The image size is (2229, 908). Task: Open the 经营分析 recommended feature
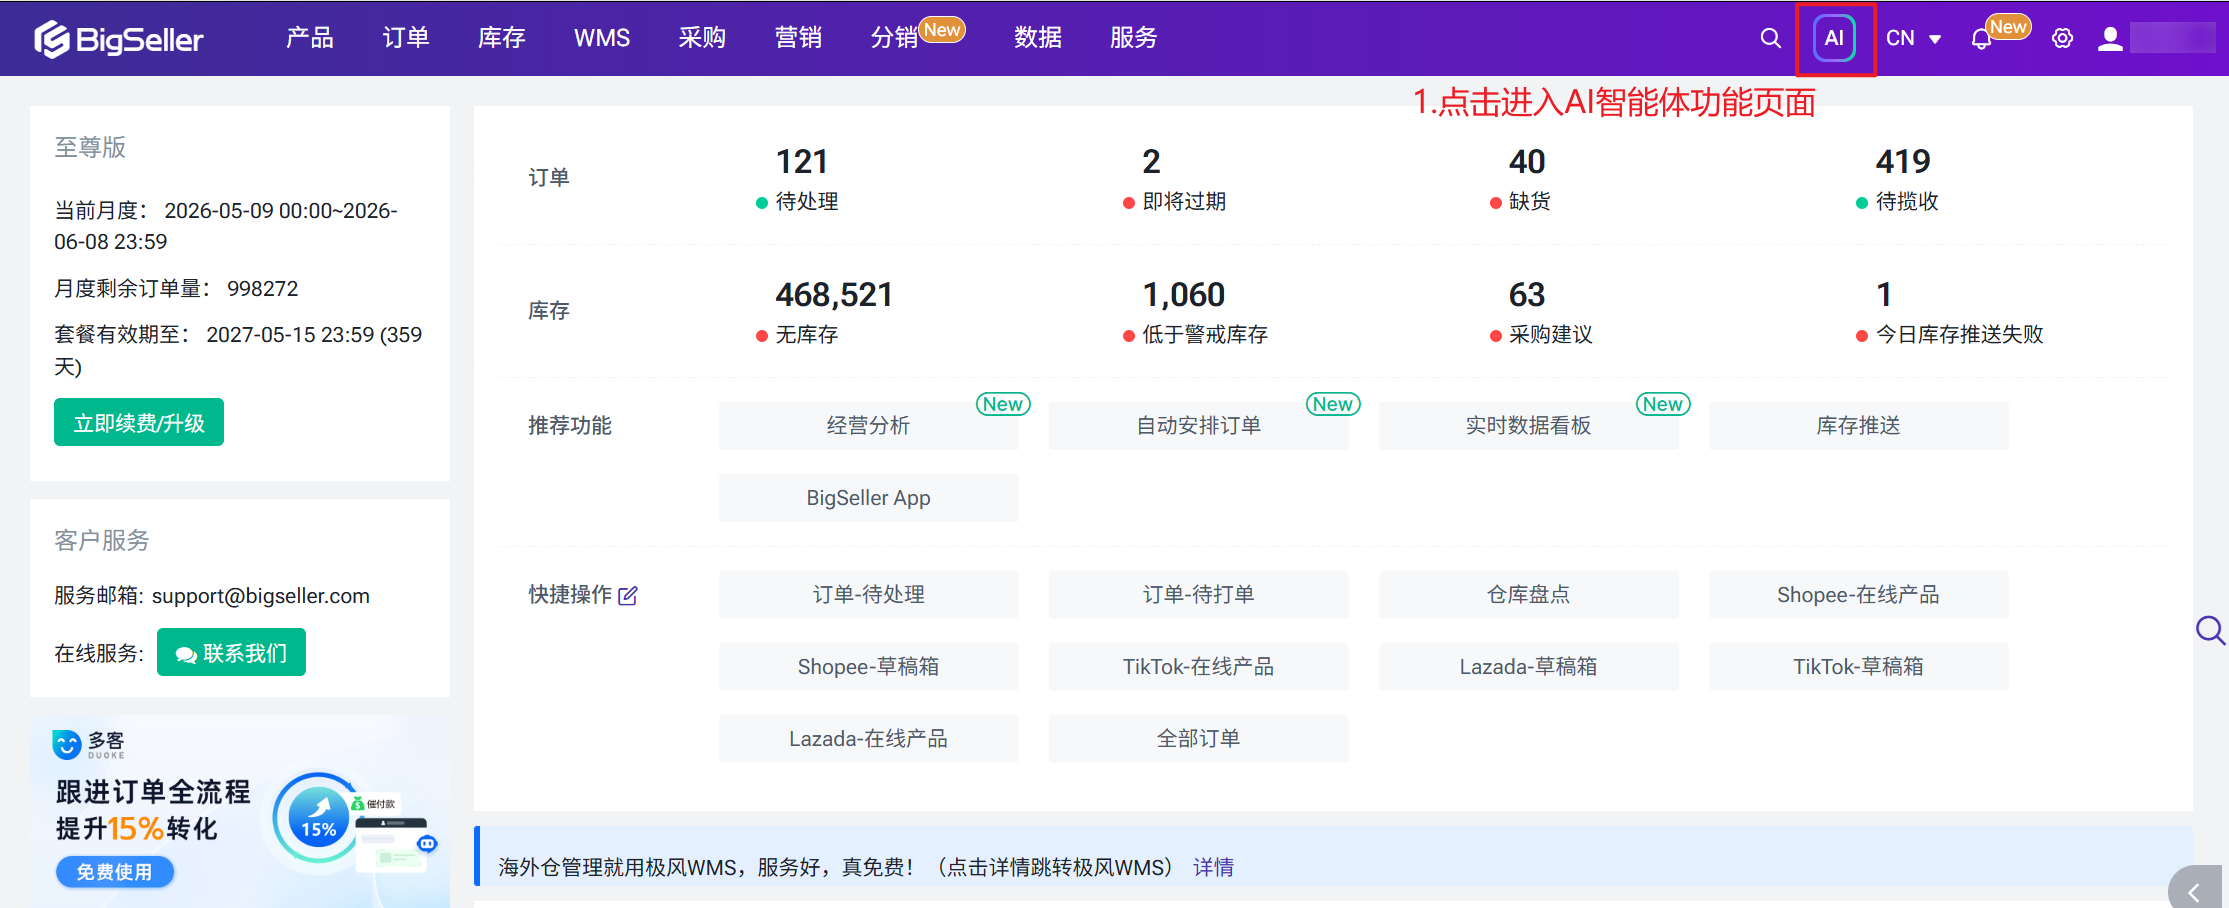pos(868,426)
